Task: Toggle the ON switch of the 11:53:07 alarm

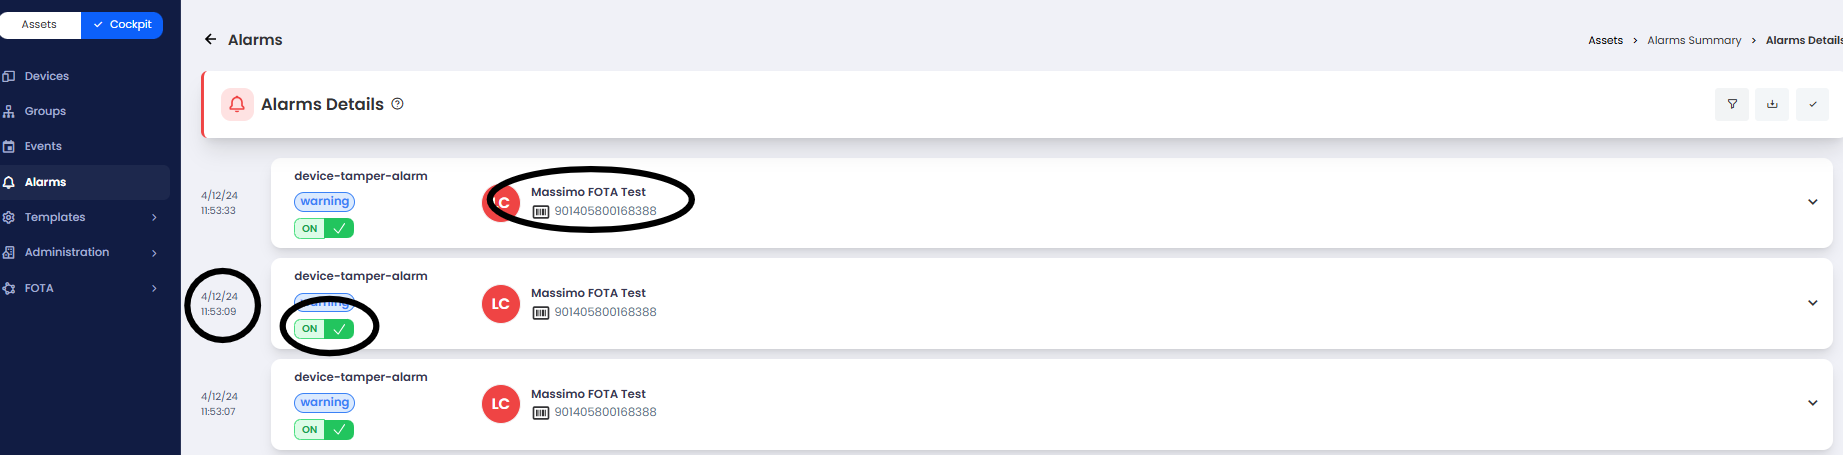Action: click(324, 429)
